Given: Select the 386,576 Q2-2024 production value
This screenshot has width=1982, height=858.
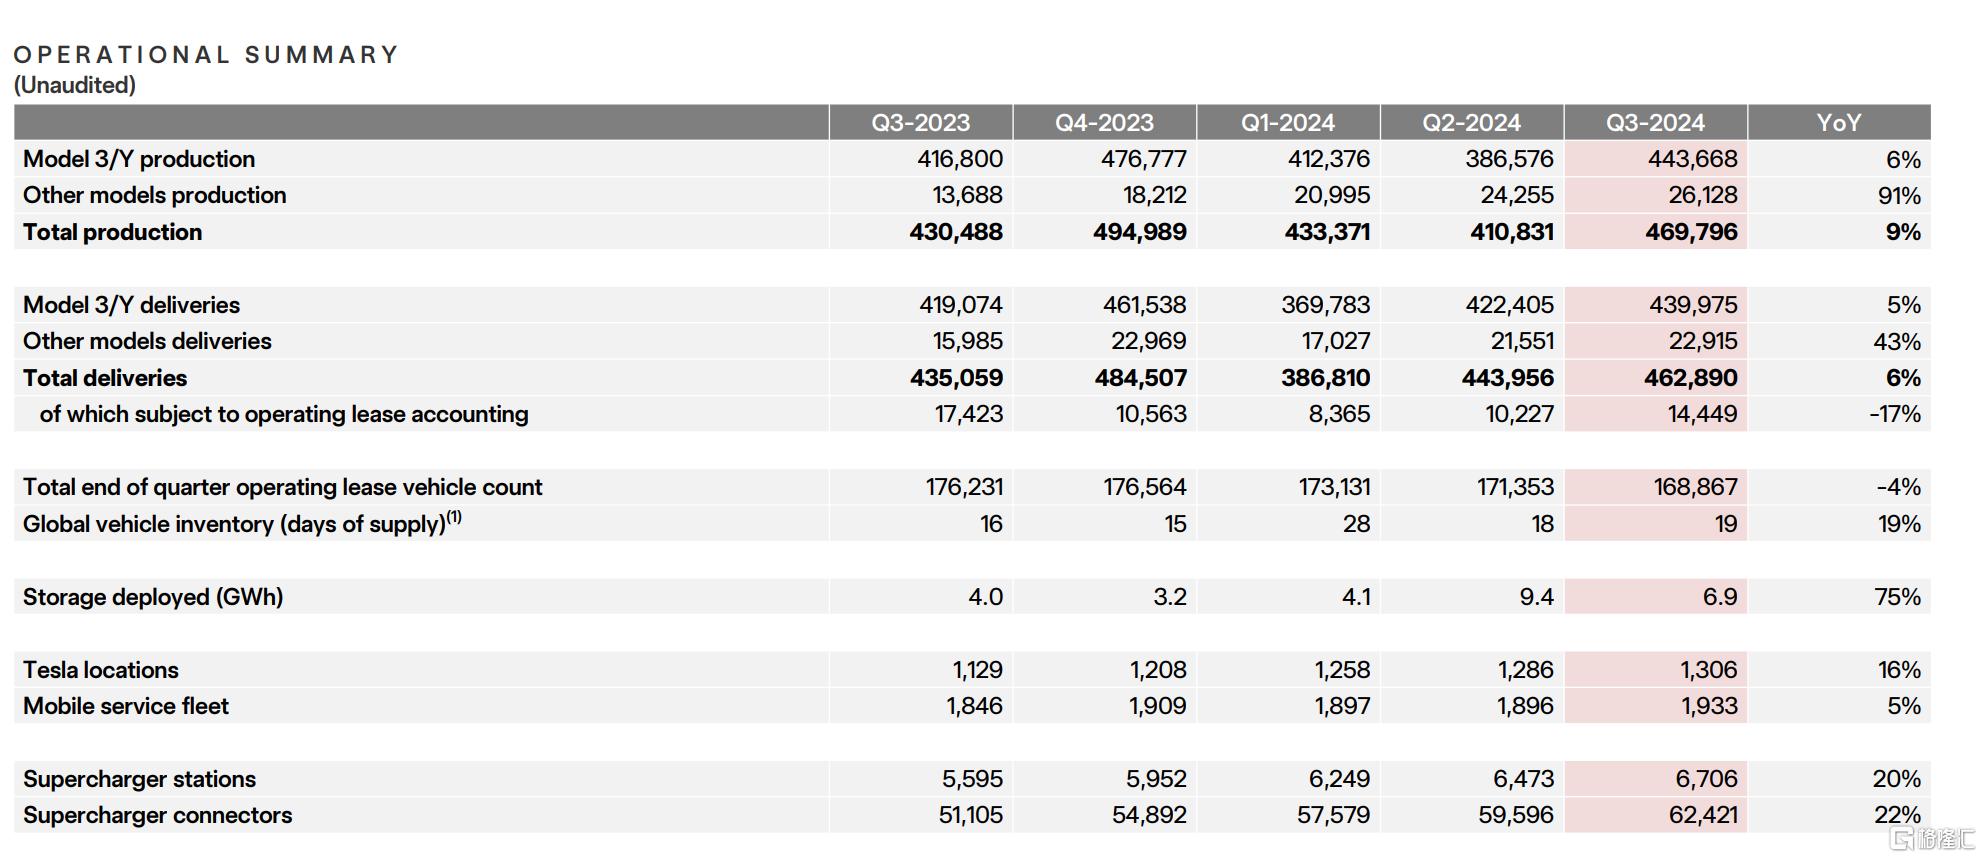Looking at the screenshot, I should 1509,159.
